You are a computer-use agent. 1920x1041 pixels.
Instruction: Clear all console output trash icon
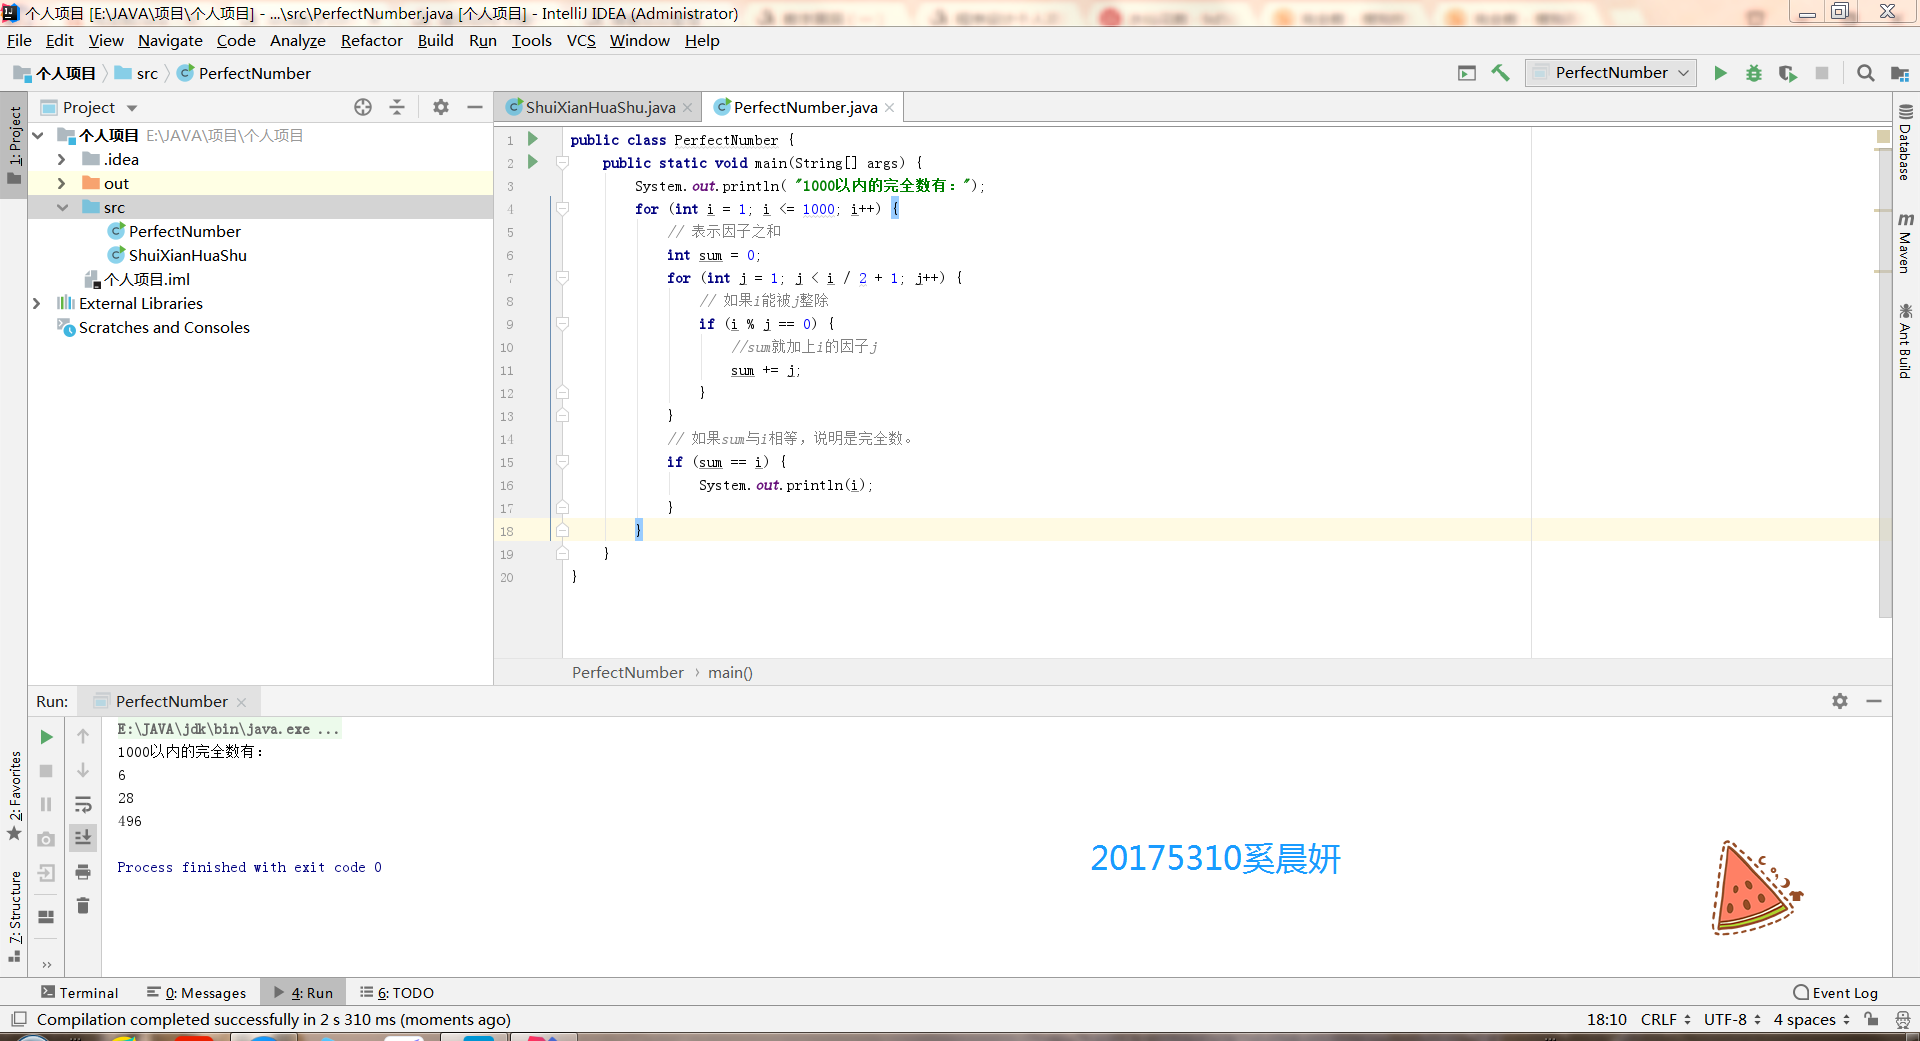[x=83, y=906]
